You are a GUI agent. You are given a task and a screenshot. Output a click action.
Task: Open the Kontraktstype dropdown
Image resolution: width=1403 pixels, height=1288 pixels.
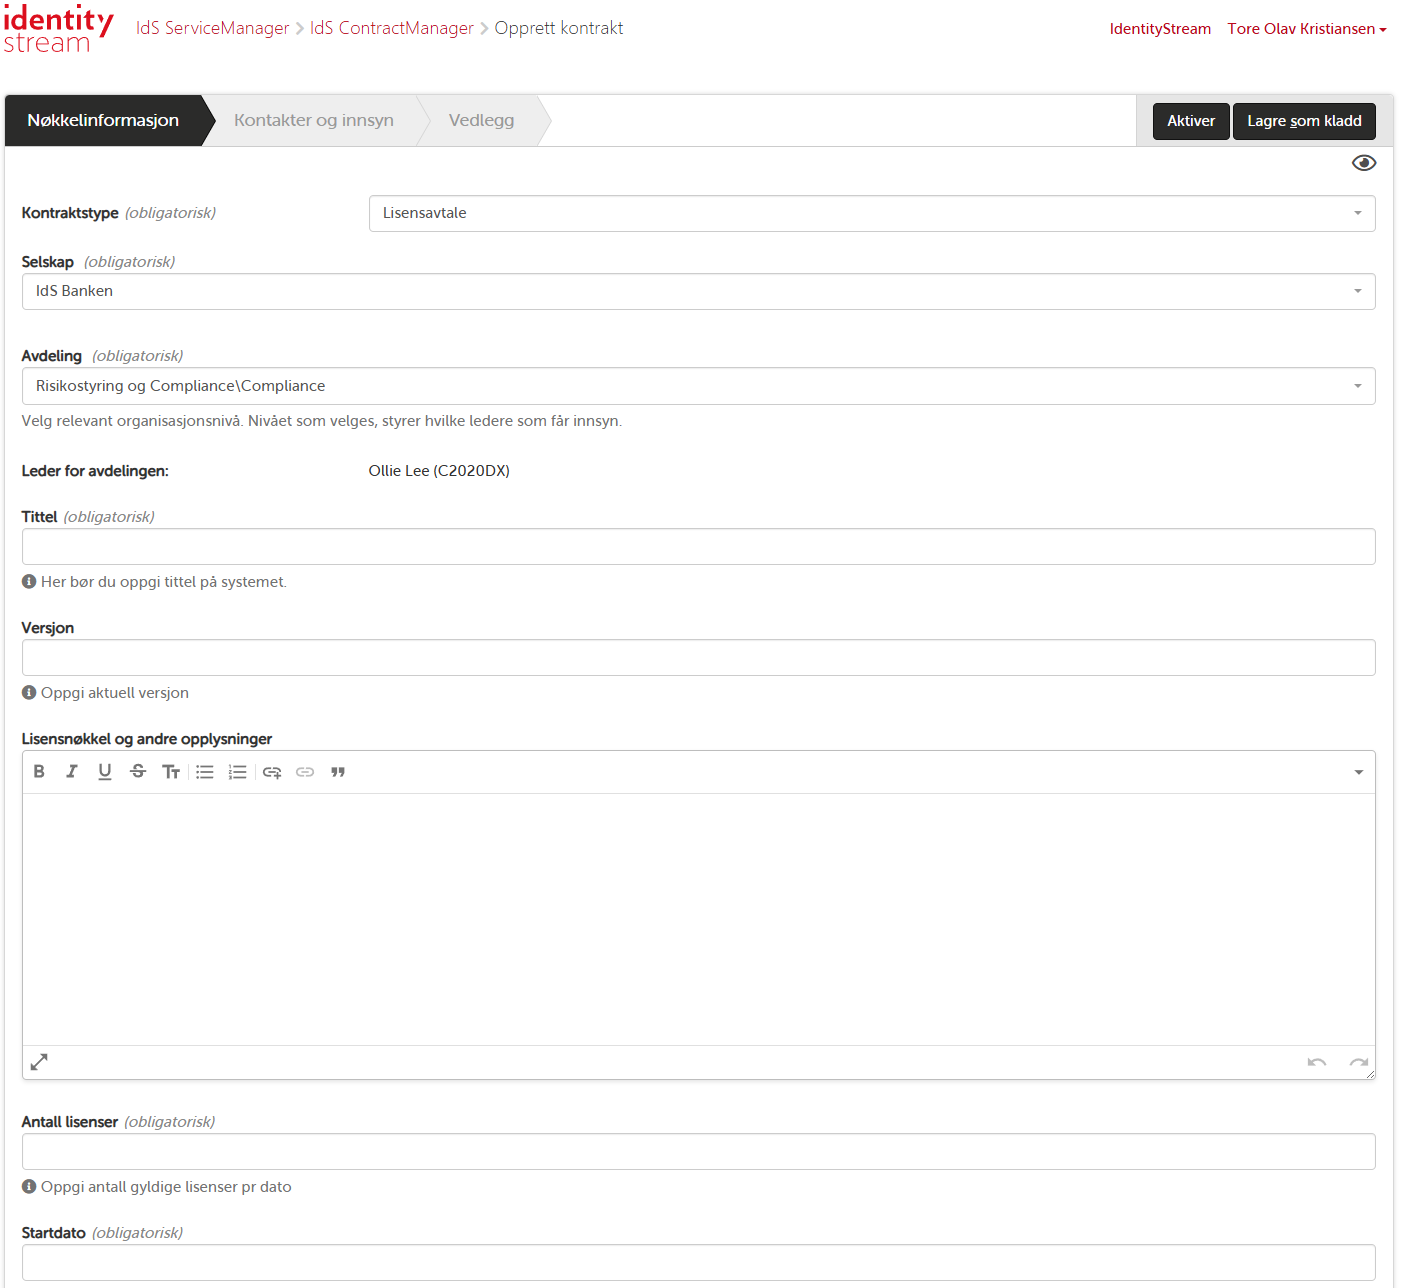871,213
